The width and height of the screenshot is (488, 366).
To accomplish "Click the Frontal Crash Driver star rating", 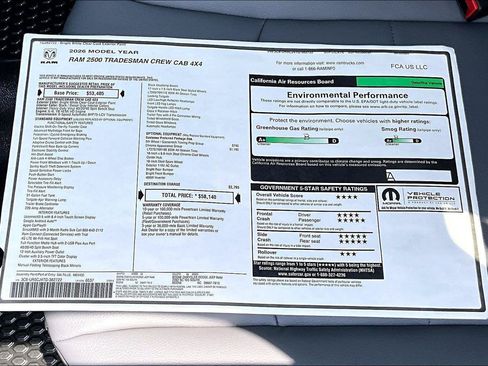I will click(x=348, y=215).
